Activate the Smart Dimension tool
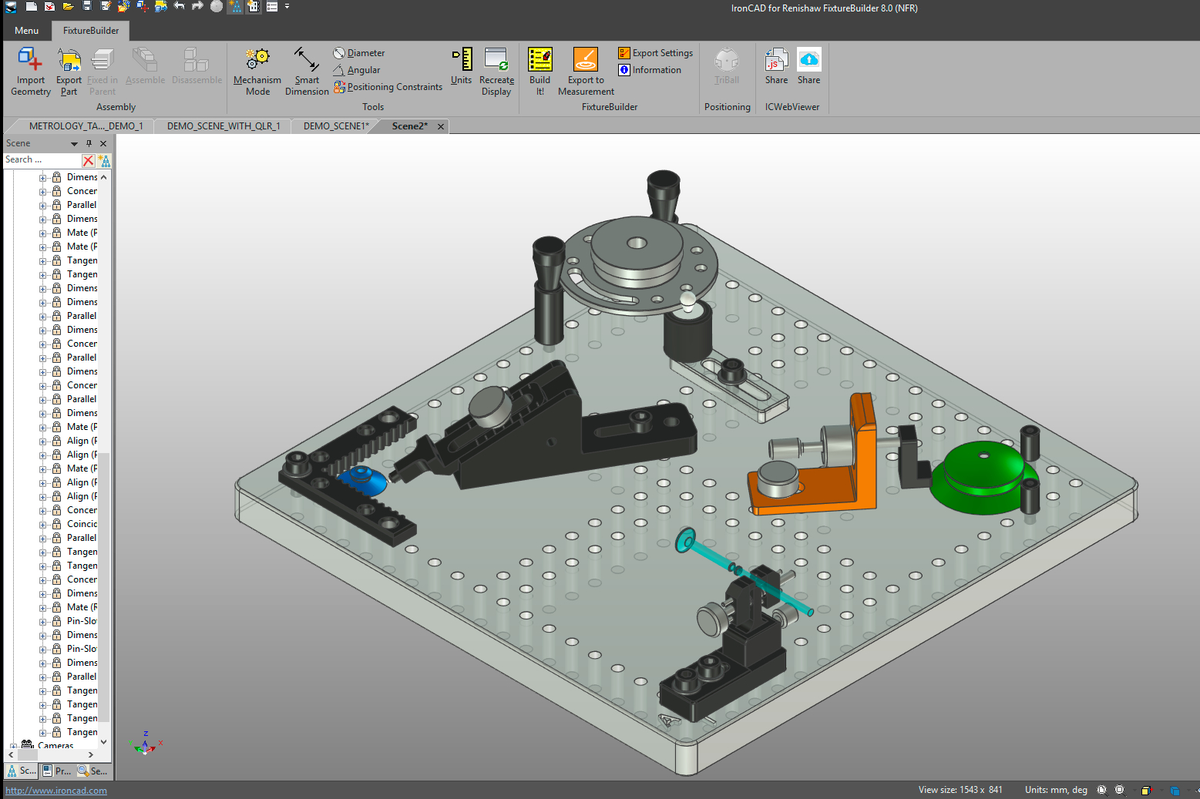This screenshot has height=799, width=1200. (306, 72)
